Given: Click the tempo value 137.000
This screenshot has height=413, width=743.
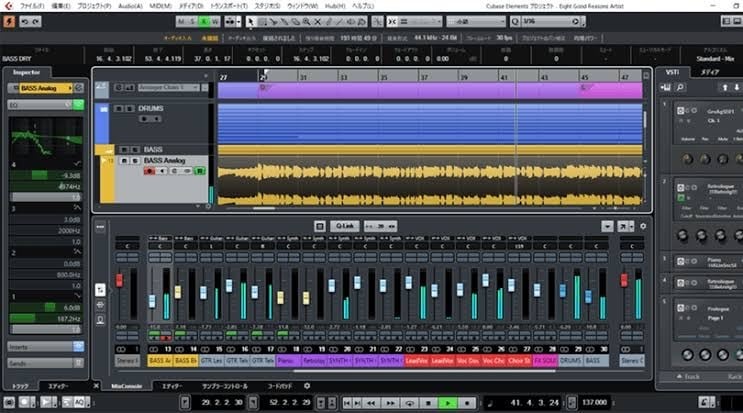Looking at the screenshot, I should pyautogui.click(x=595, y=403).
